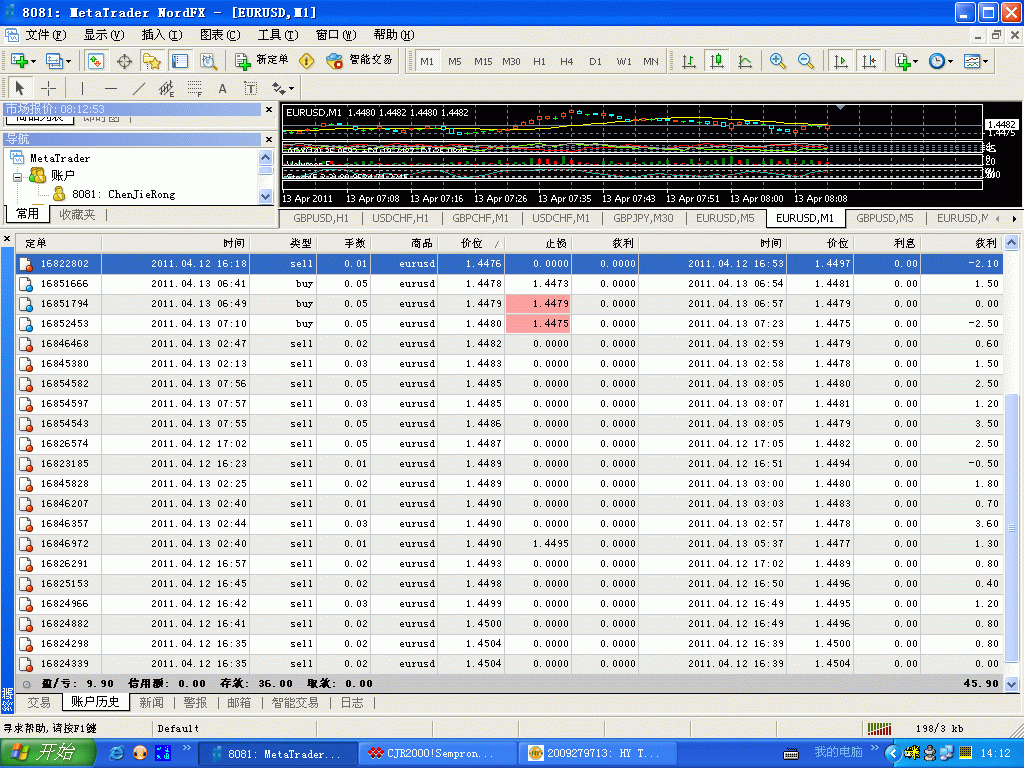Switch to the 交易 terminal tab
The image size is (1024, 768).
pos(39,702)
